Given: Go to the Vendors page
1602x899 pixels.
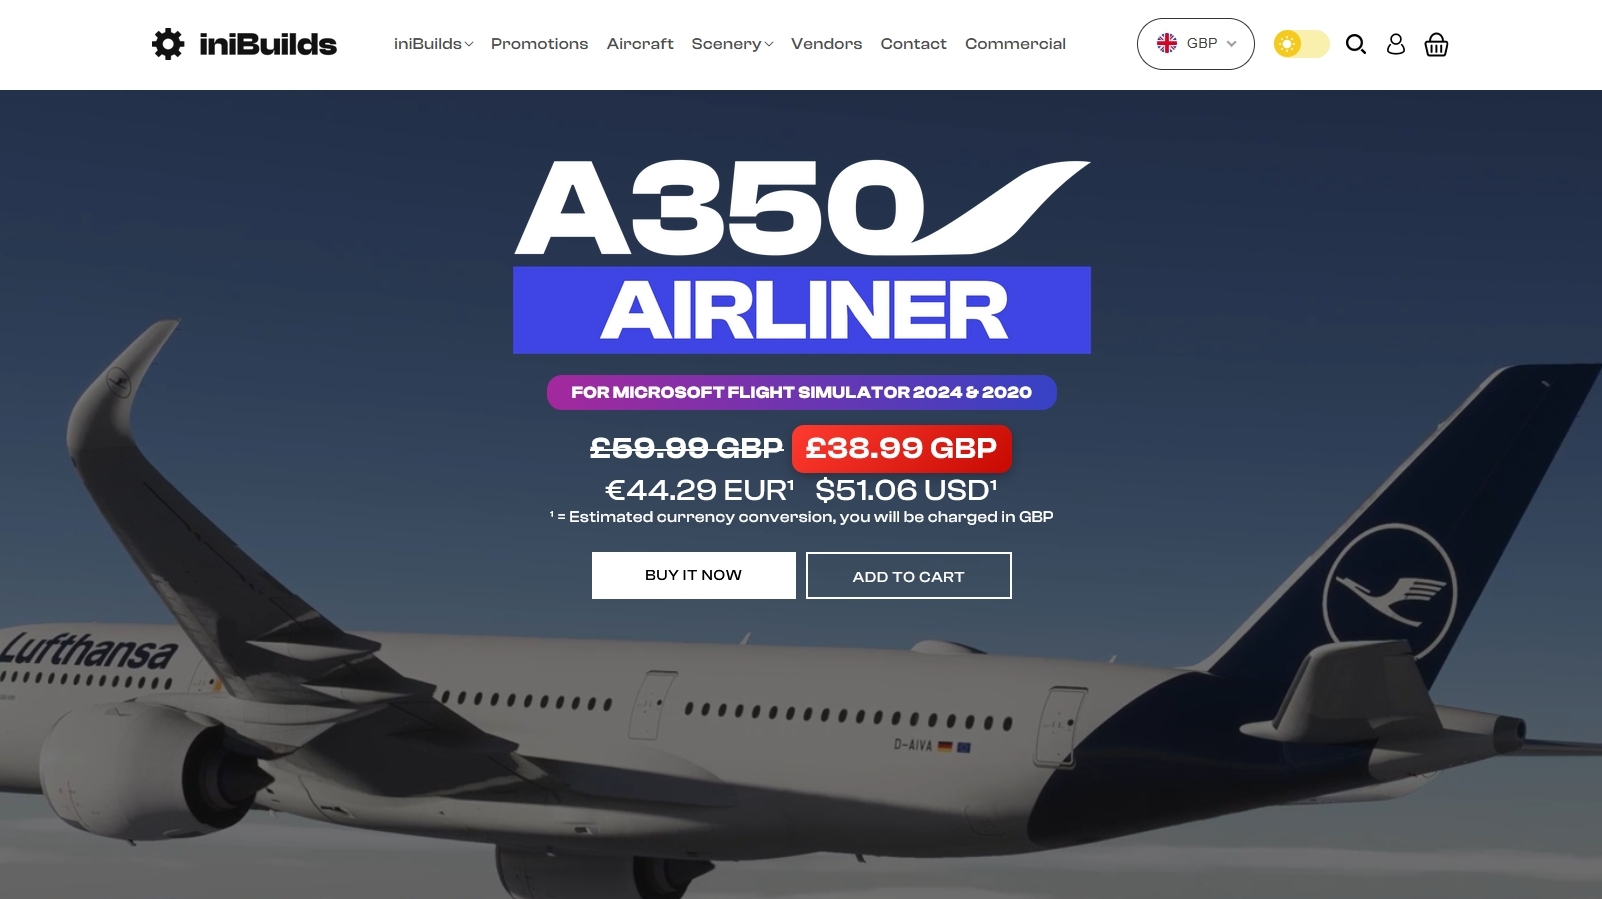Looking at the screenshot, I should coord(826,44).
